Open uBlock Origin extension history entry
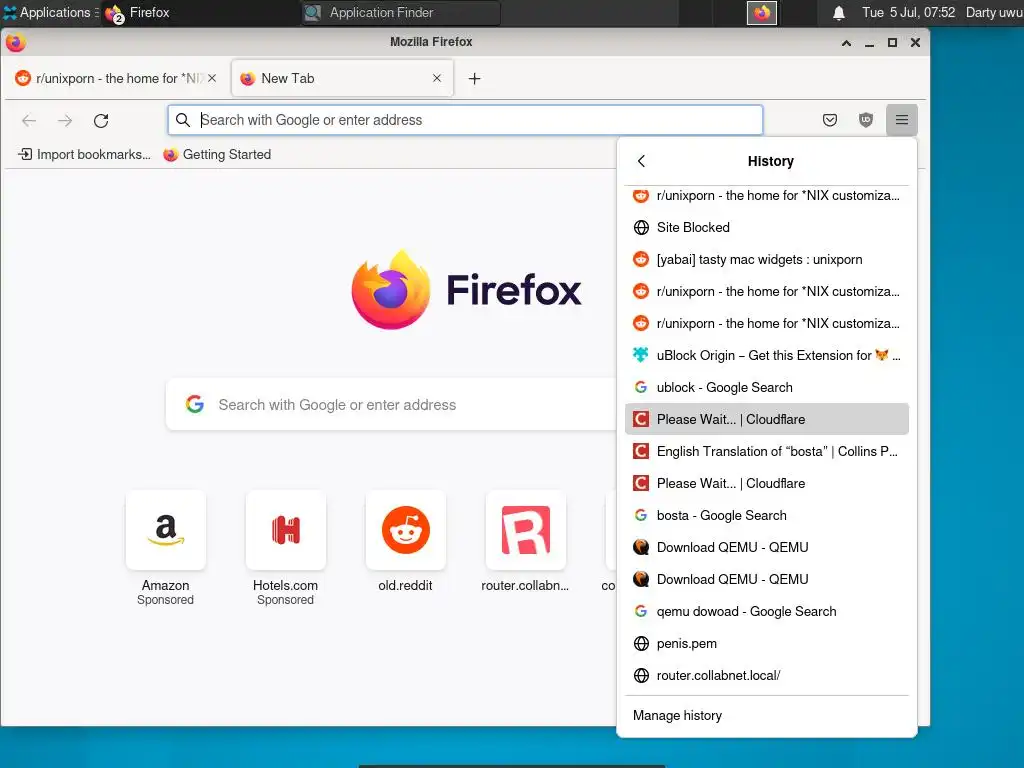The width and height of the screenshot is (1024, 768). pos(767,355)
